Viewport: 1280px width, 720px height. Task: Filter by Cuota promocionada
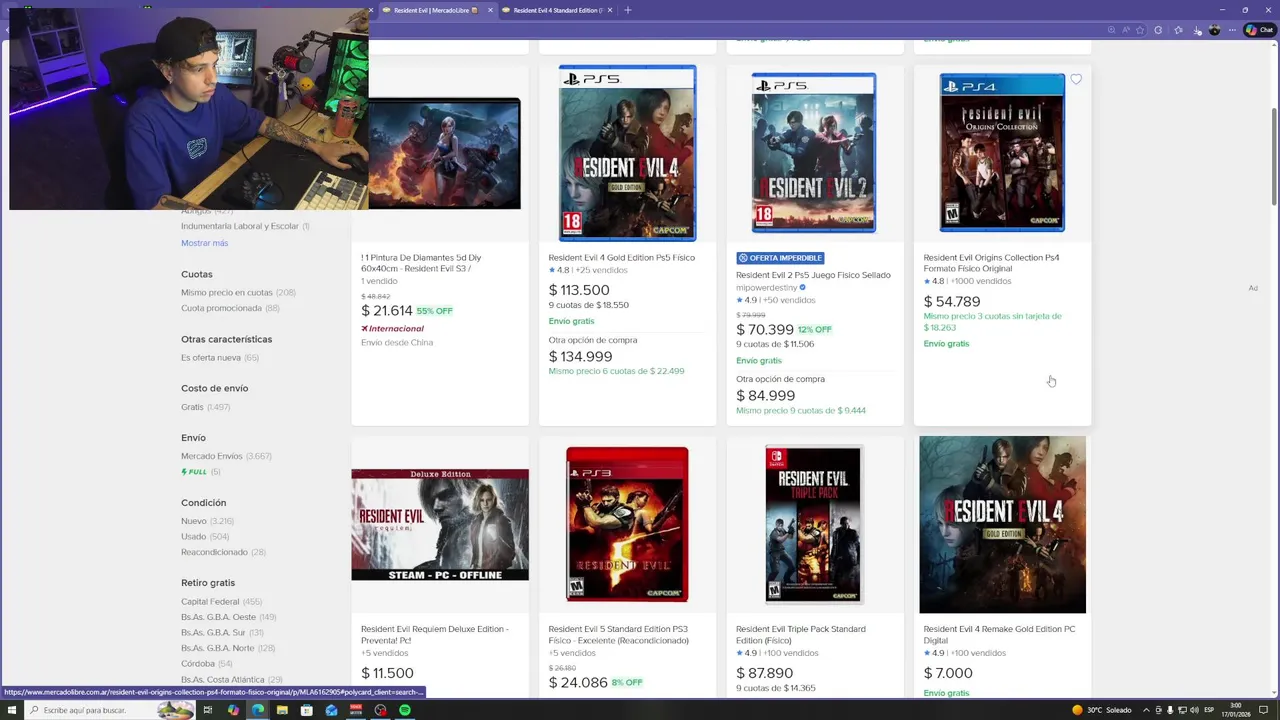click(x=230, y=308)
